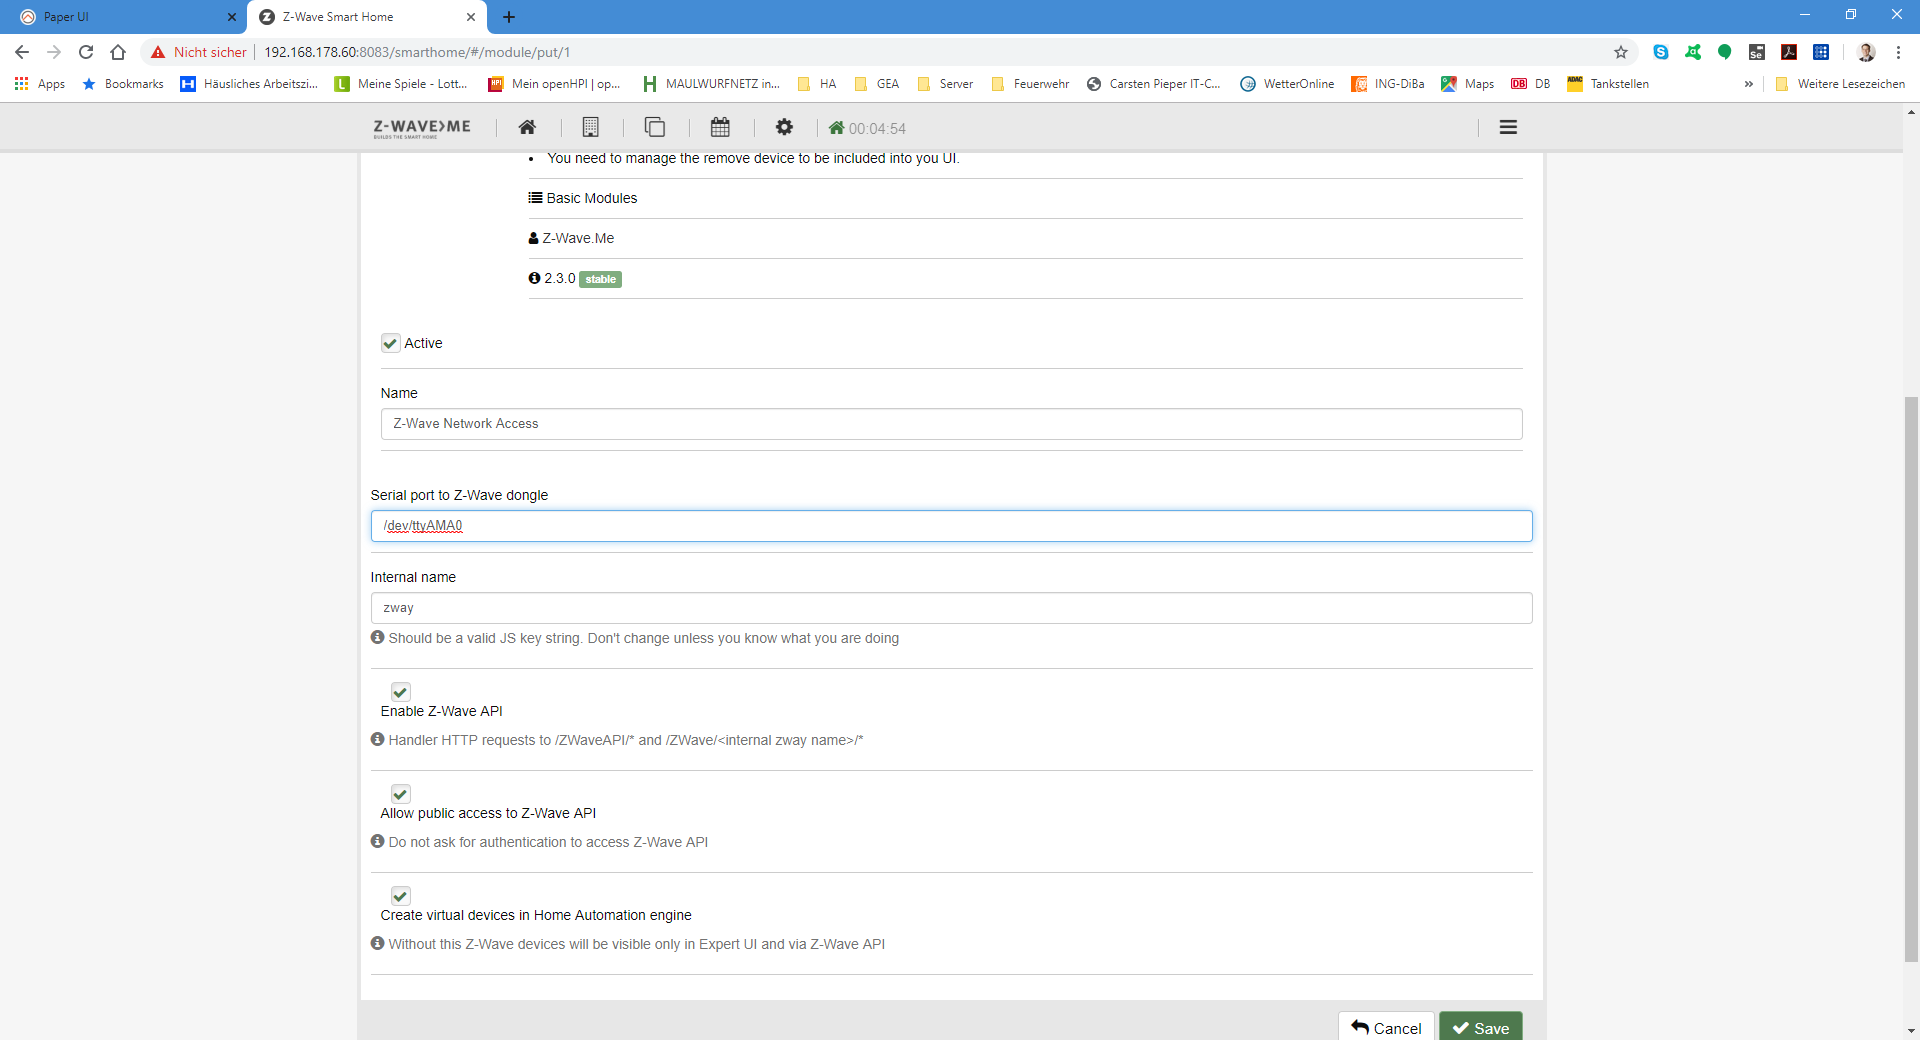Close the Z-Wave Smart Home tab
Viewport: 1920px width, 1040px height.
(471, 17)
